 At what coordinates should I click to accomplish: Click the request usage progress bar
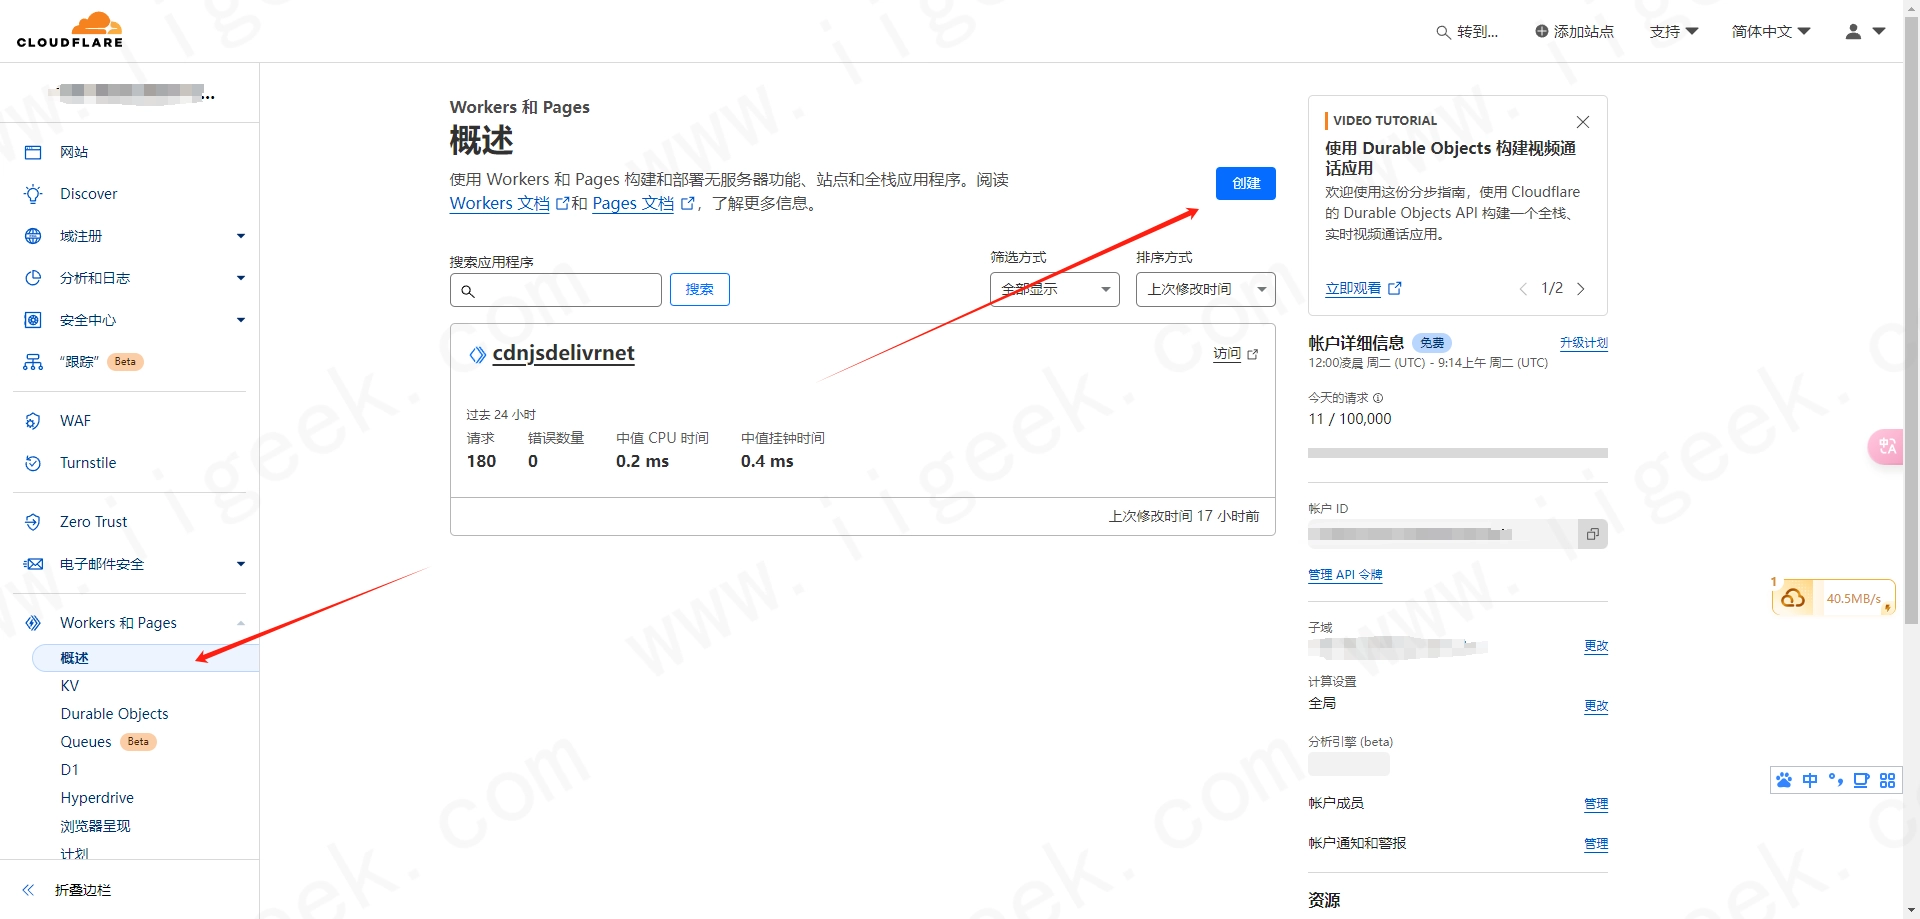click(1458, 453)
